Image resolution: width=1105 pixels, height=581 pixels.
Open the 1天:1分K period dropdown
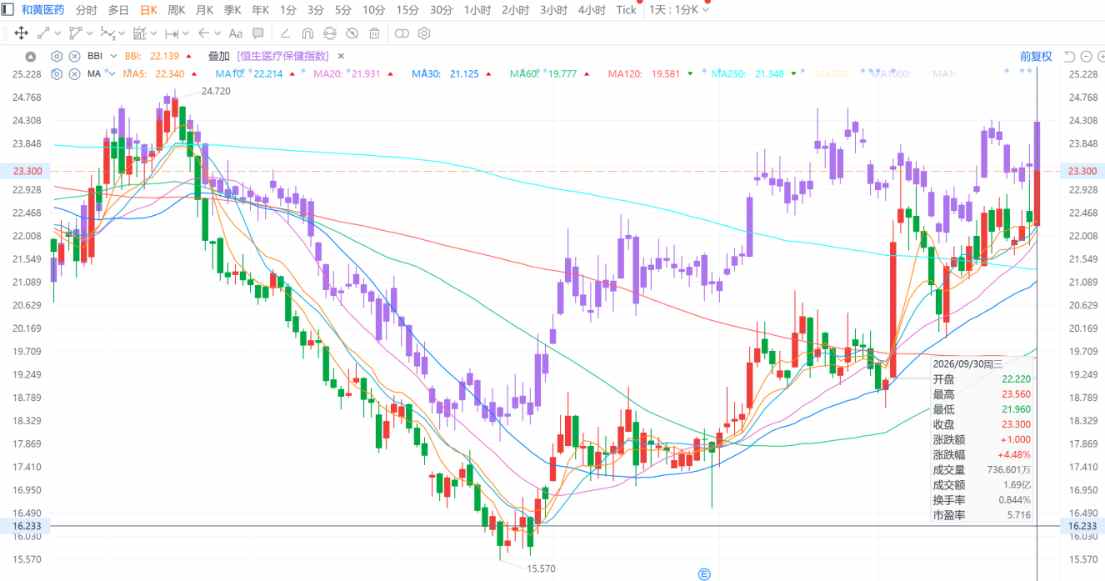pos(679,10)
